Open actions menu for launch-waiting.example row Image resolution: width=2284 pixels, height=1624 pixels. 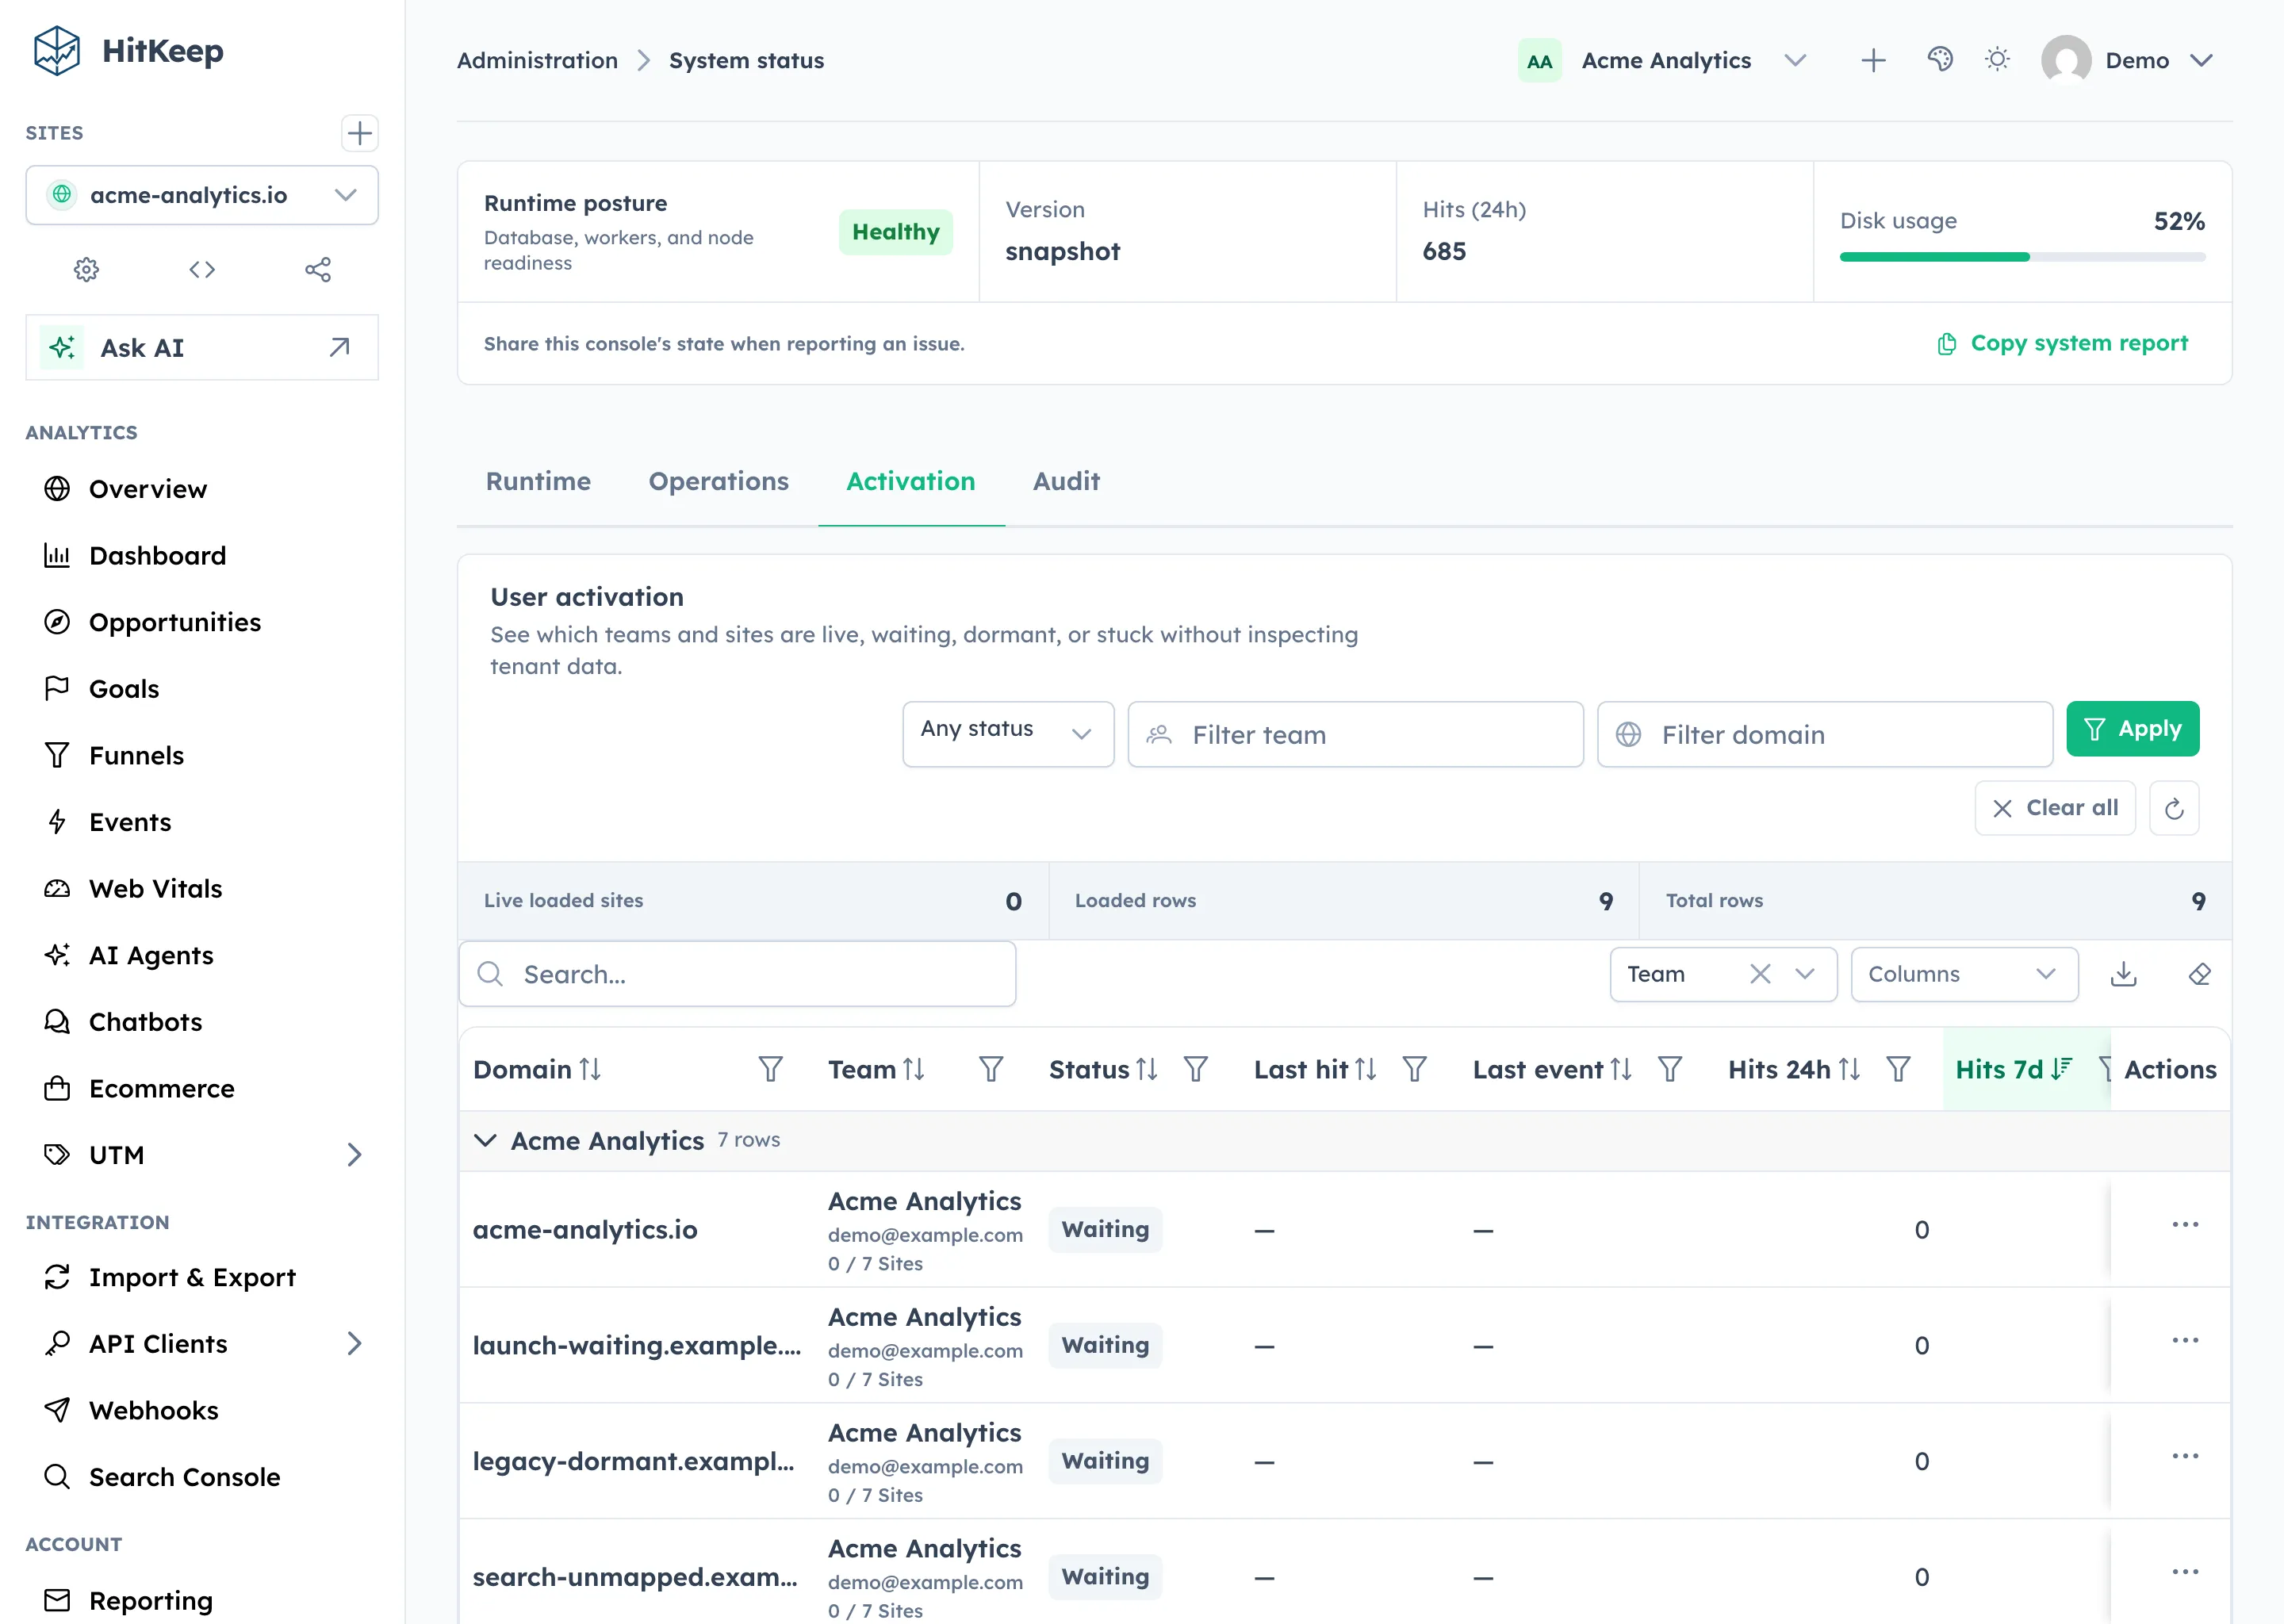pyautogui.click(x=2185, y=1340)
